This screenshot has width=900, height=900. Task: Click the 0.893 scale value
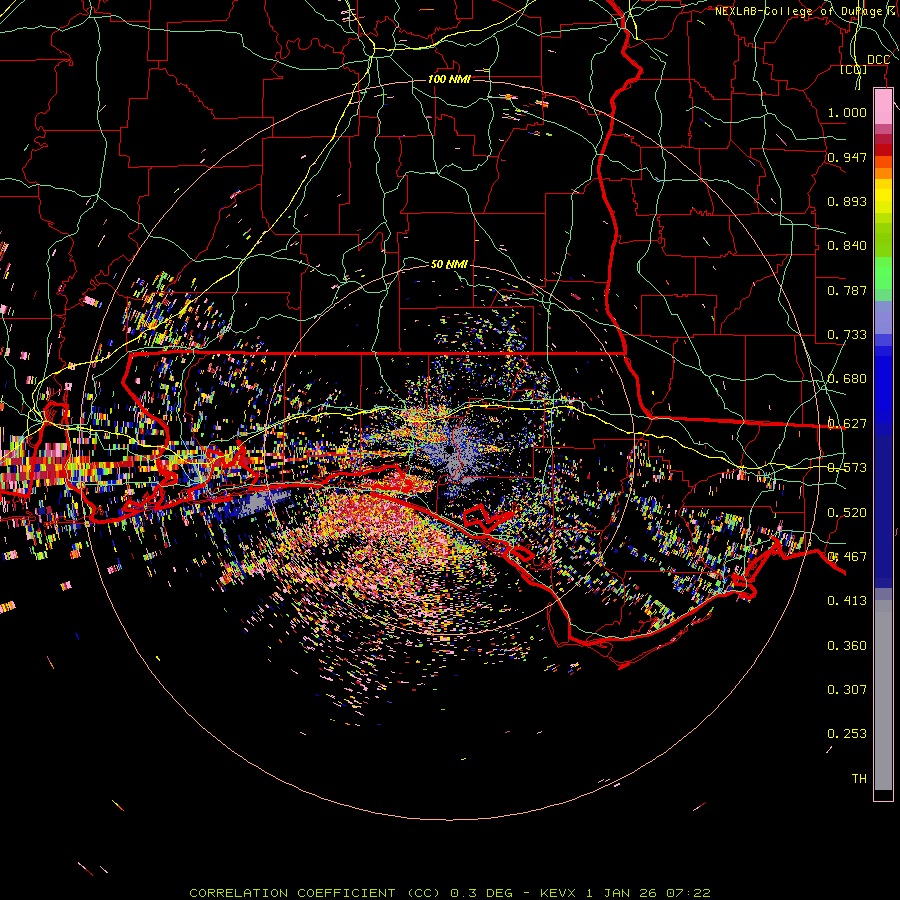847,201
